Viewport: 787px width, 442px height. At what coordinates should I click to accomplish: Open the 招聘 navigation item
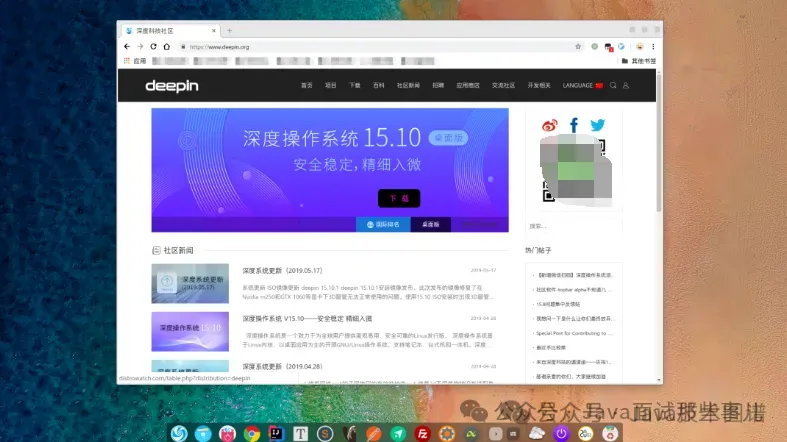coord(438,85)
